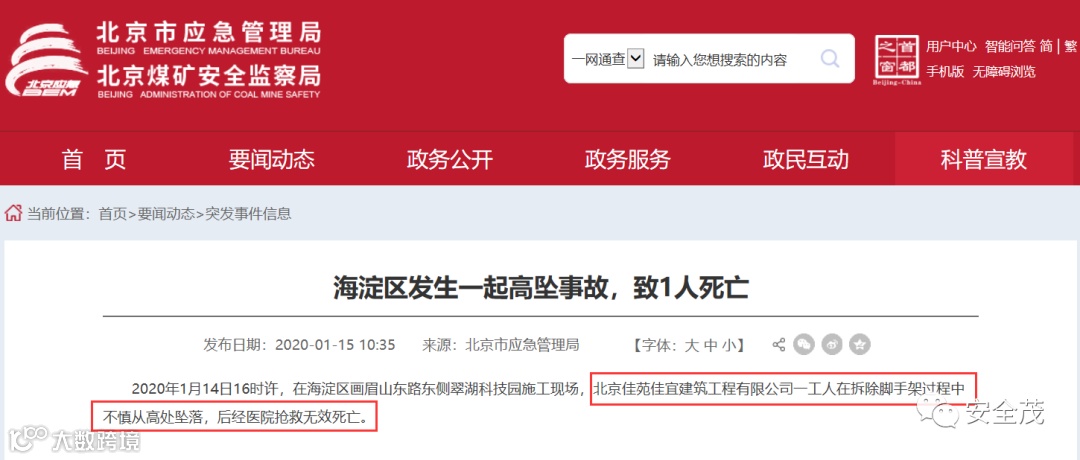1080x460 pixels.
Task: Share article via WeChat icon
Action: pyautogui.click(x=804, y=344)
